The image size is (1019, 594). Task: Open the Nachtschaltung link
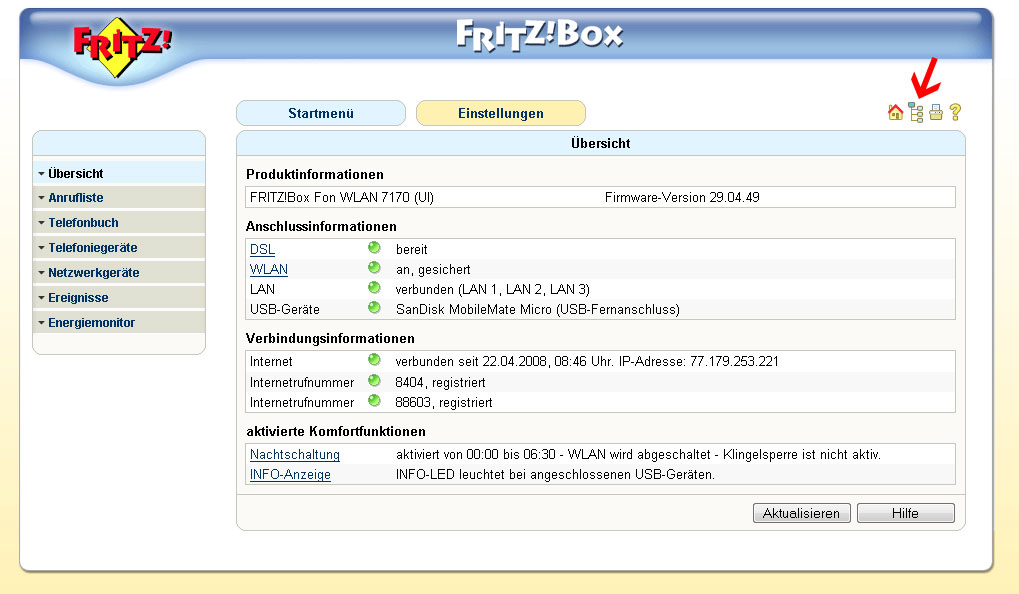coord(295,454)
